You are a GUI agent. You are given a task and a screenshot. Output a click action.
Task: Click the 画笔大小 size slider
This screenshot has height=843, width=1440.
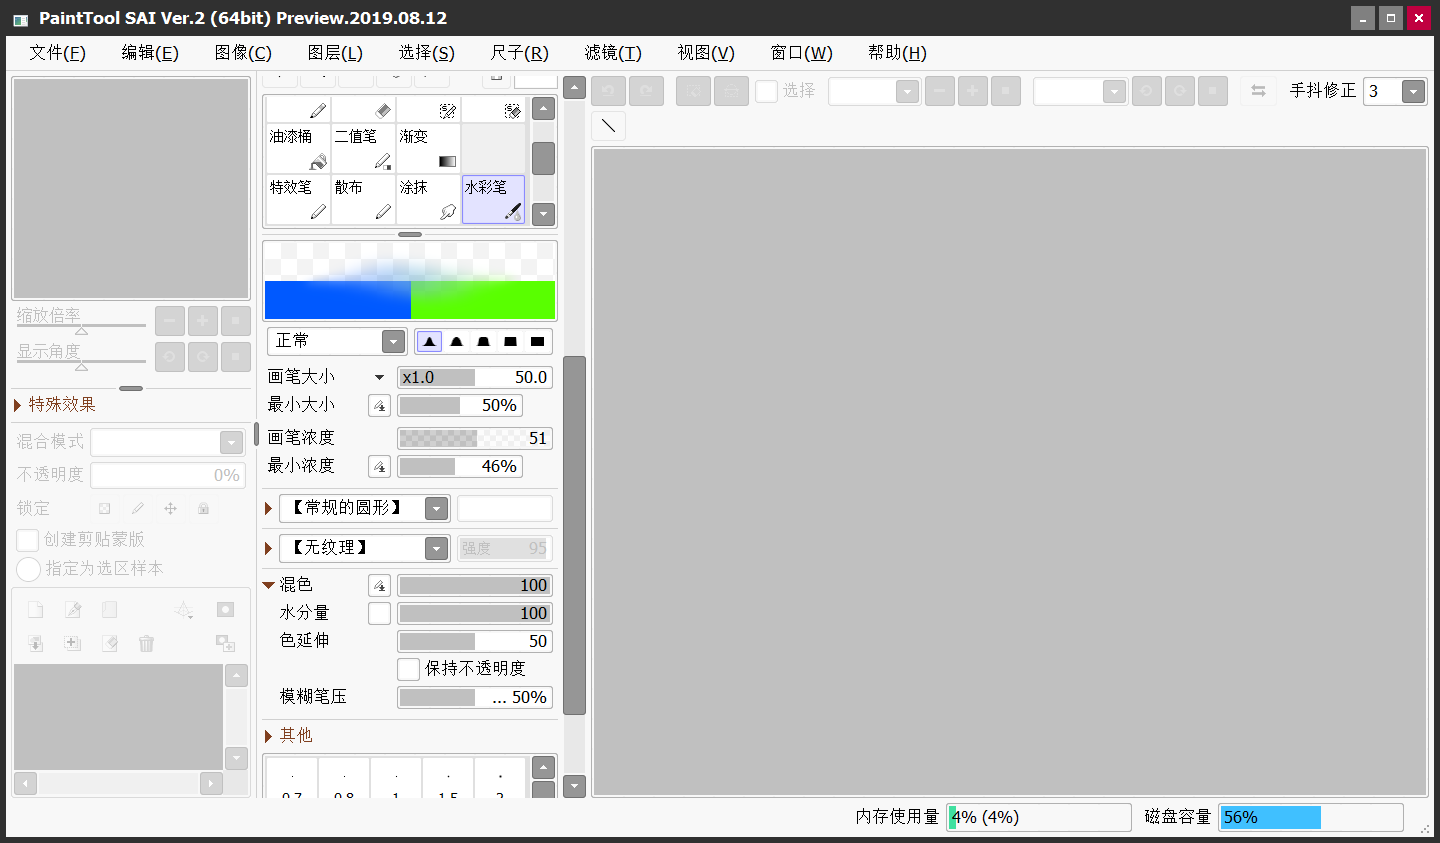[x=475, y=377]
